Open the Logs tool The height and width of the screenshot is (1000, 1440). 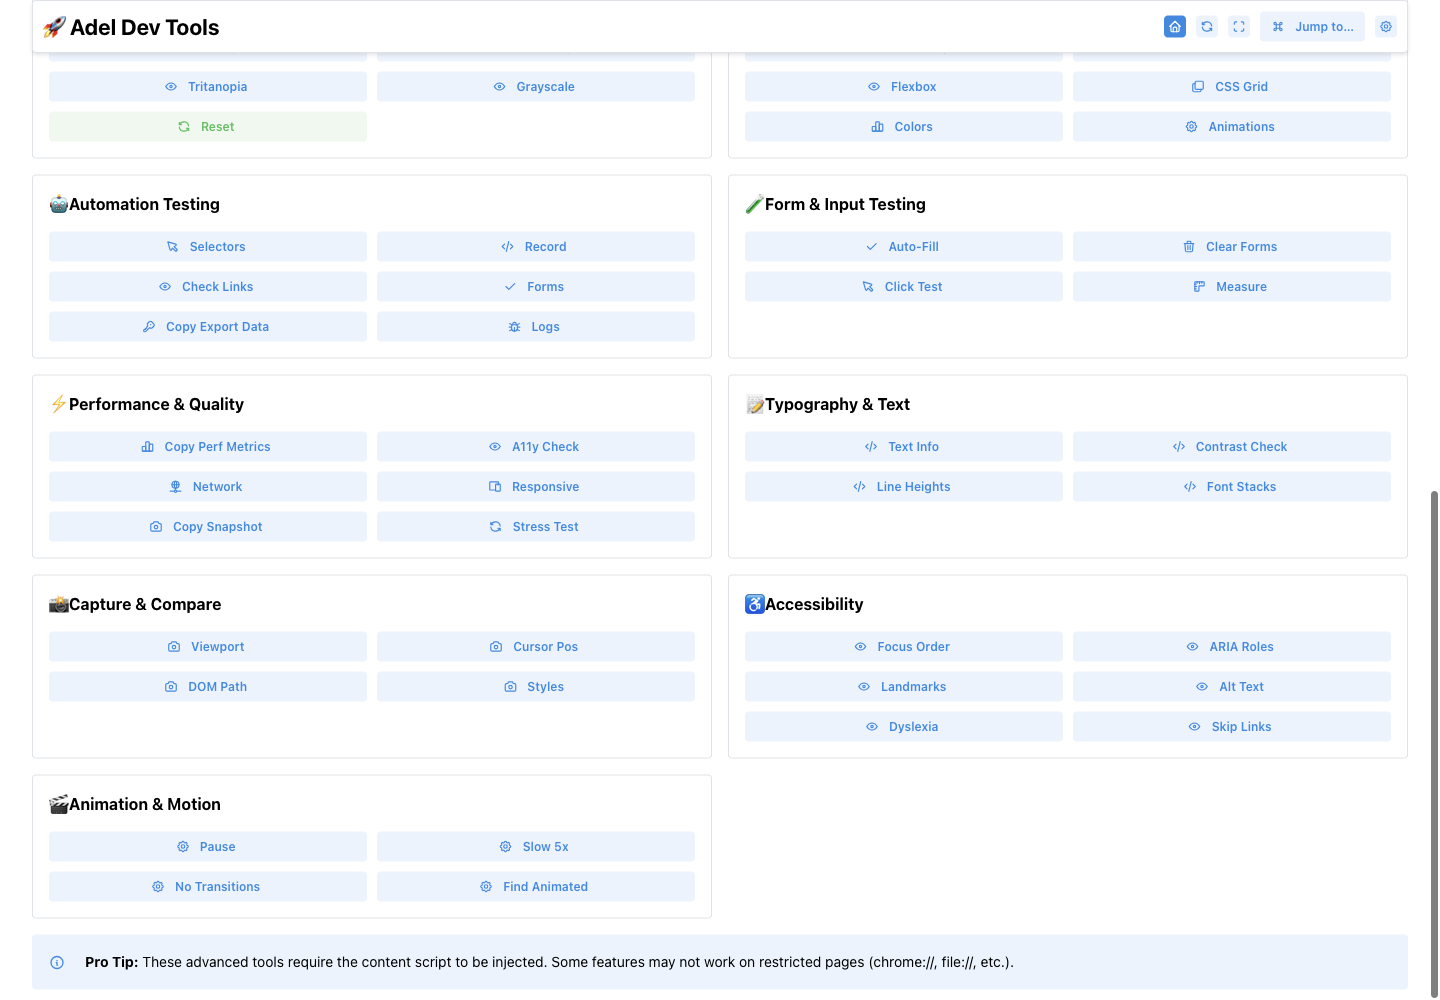pos(536,327)
